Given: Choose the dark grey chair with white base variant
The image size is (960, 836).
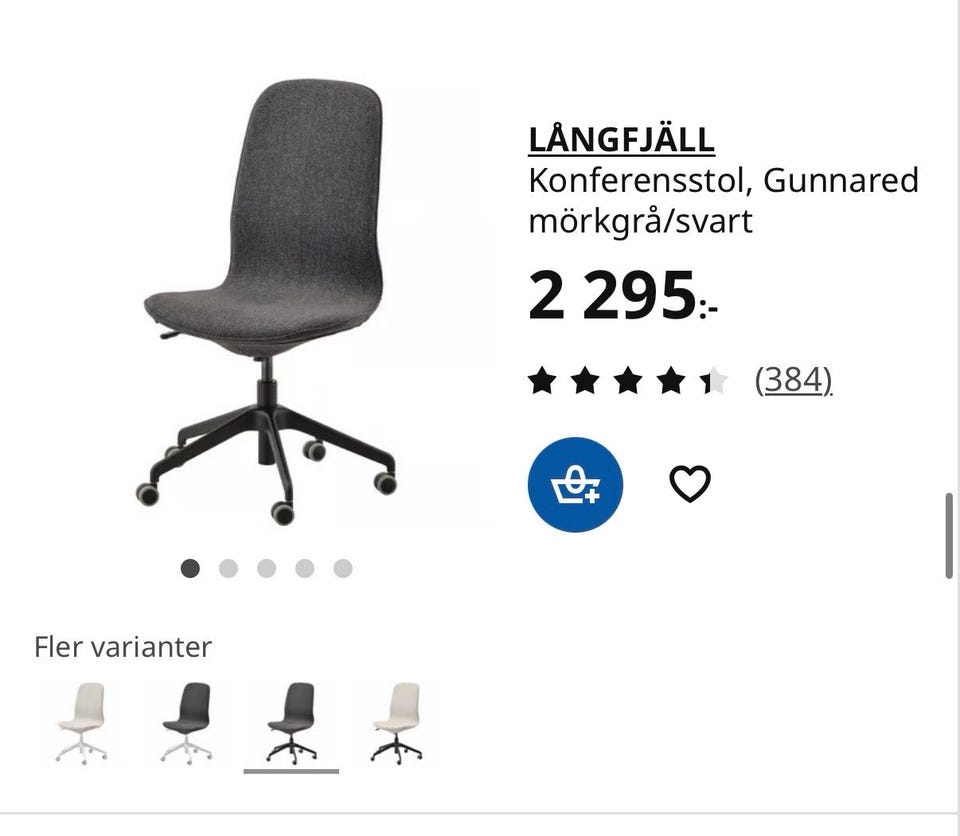Looking at the screenshot, I should click(187, 723).
